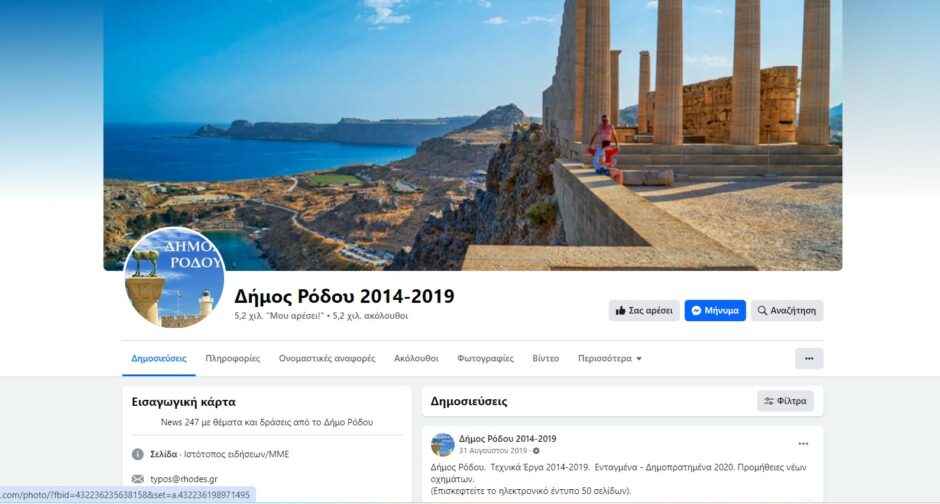Select the Ονομαστικές αναφορές tab
Screen dimensions: 940x504
coord(327,358)
